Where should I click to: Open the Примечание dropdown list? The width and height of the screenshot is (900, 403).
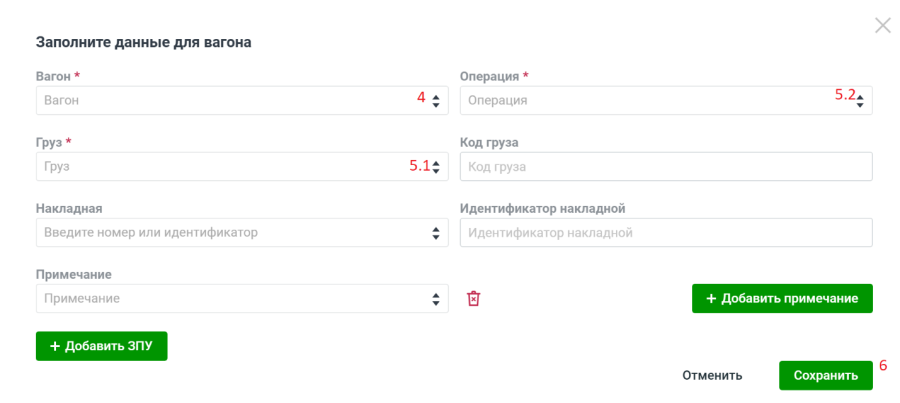click(435, 299)
